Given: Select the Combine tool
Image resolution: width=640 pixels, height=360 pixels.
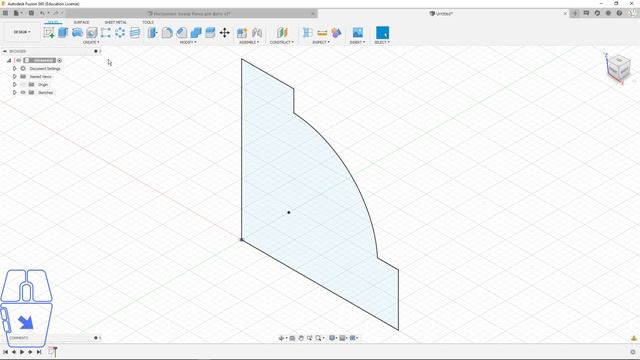Looking at the screenshot, I should pyautogui.click(x=196, y=33).
